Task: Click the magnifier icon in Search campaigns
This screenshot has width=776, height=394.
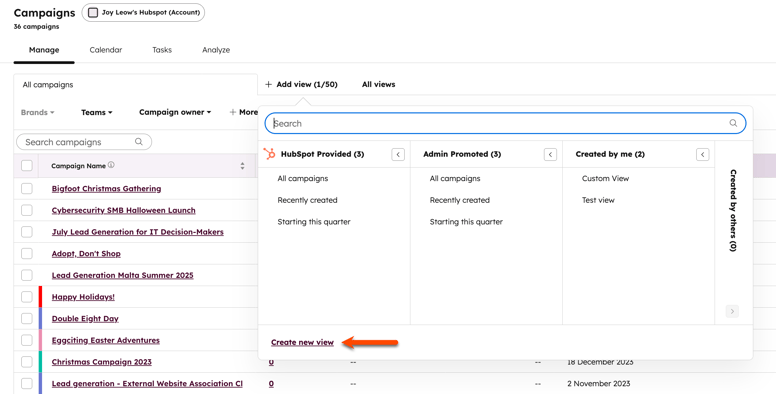Action: pos(139,142)
